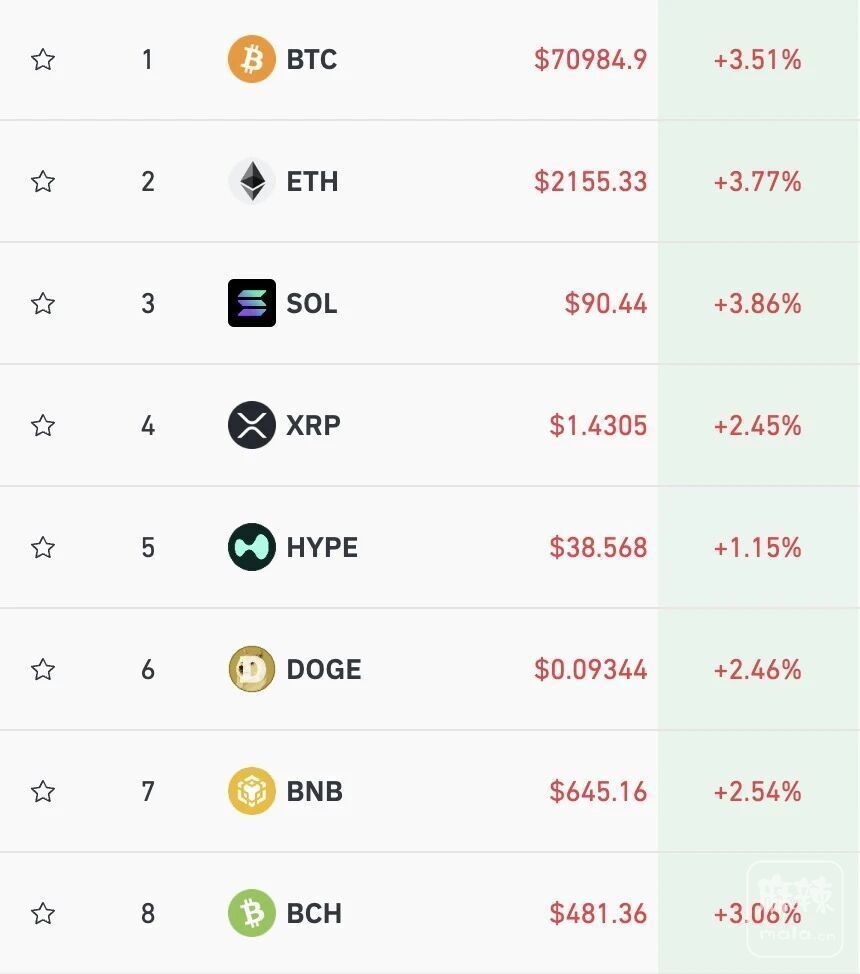The image size is (860, 974).
Task: Click the Solana SOL coin icon
Action: [x=251, y=303]
